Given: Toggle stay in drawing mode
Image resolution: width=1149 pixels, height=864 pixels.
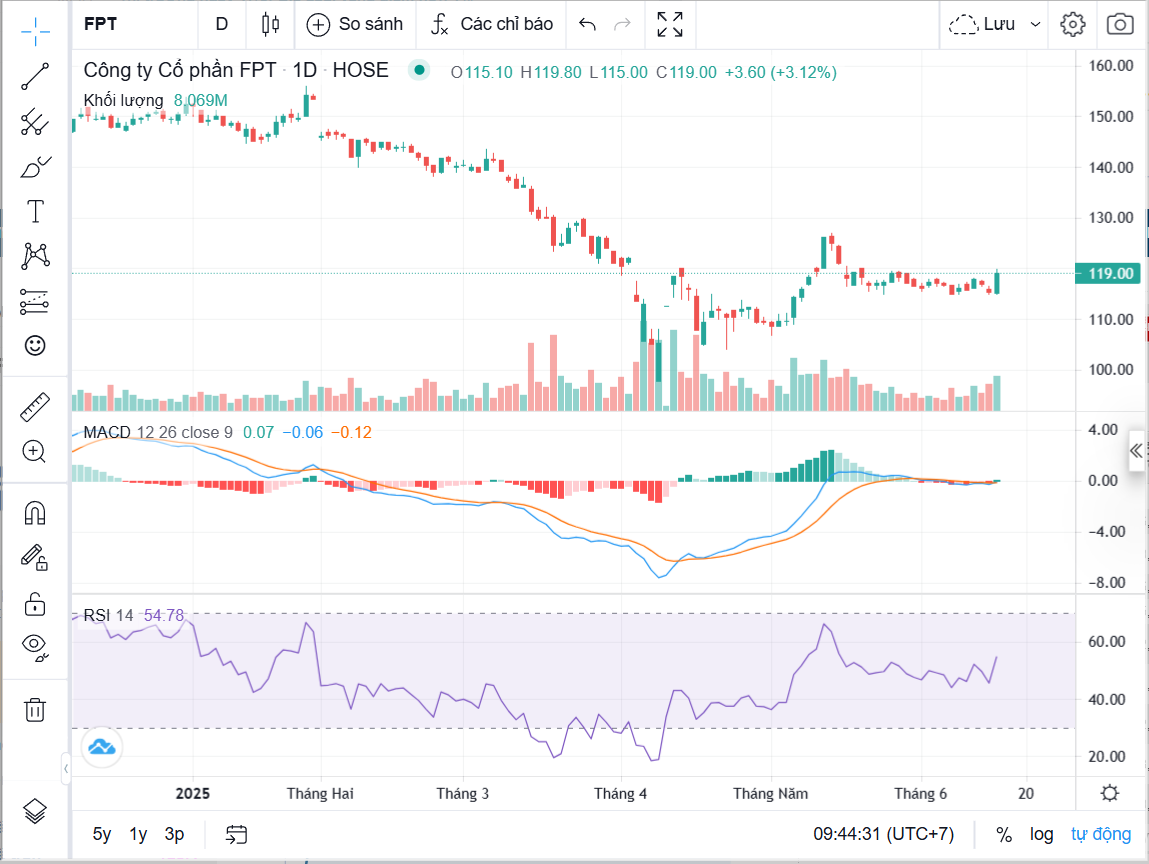Looking at the screenshot, I should (x=35, y=558).
